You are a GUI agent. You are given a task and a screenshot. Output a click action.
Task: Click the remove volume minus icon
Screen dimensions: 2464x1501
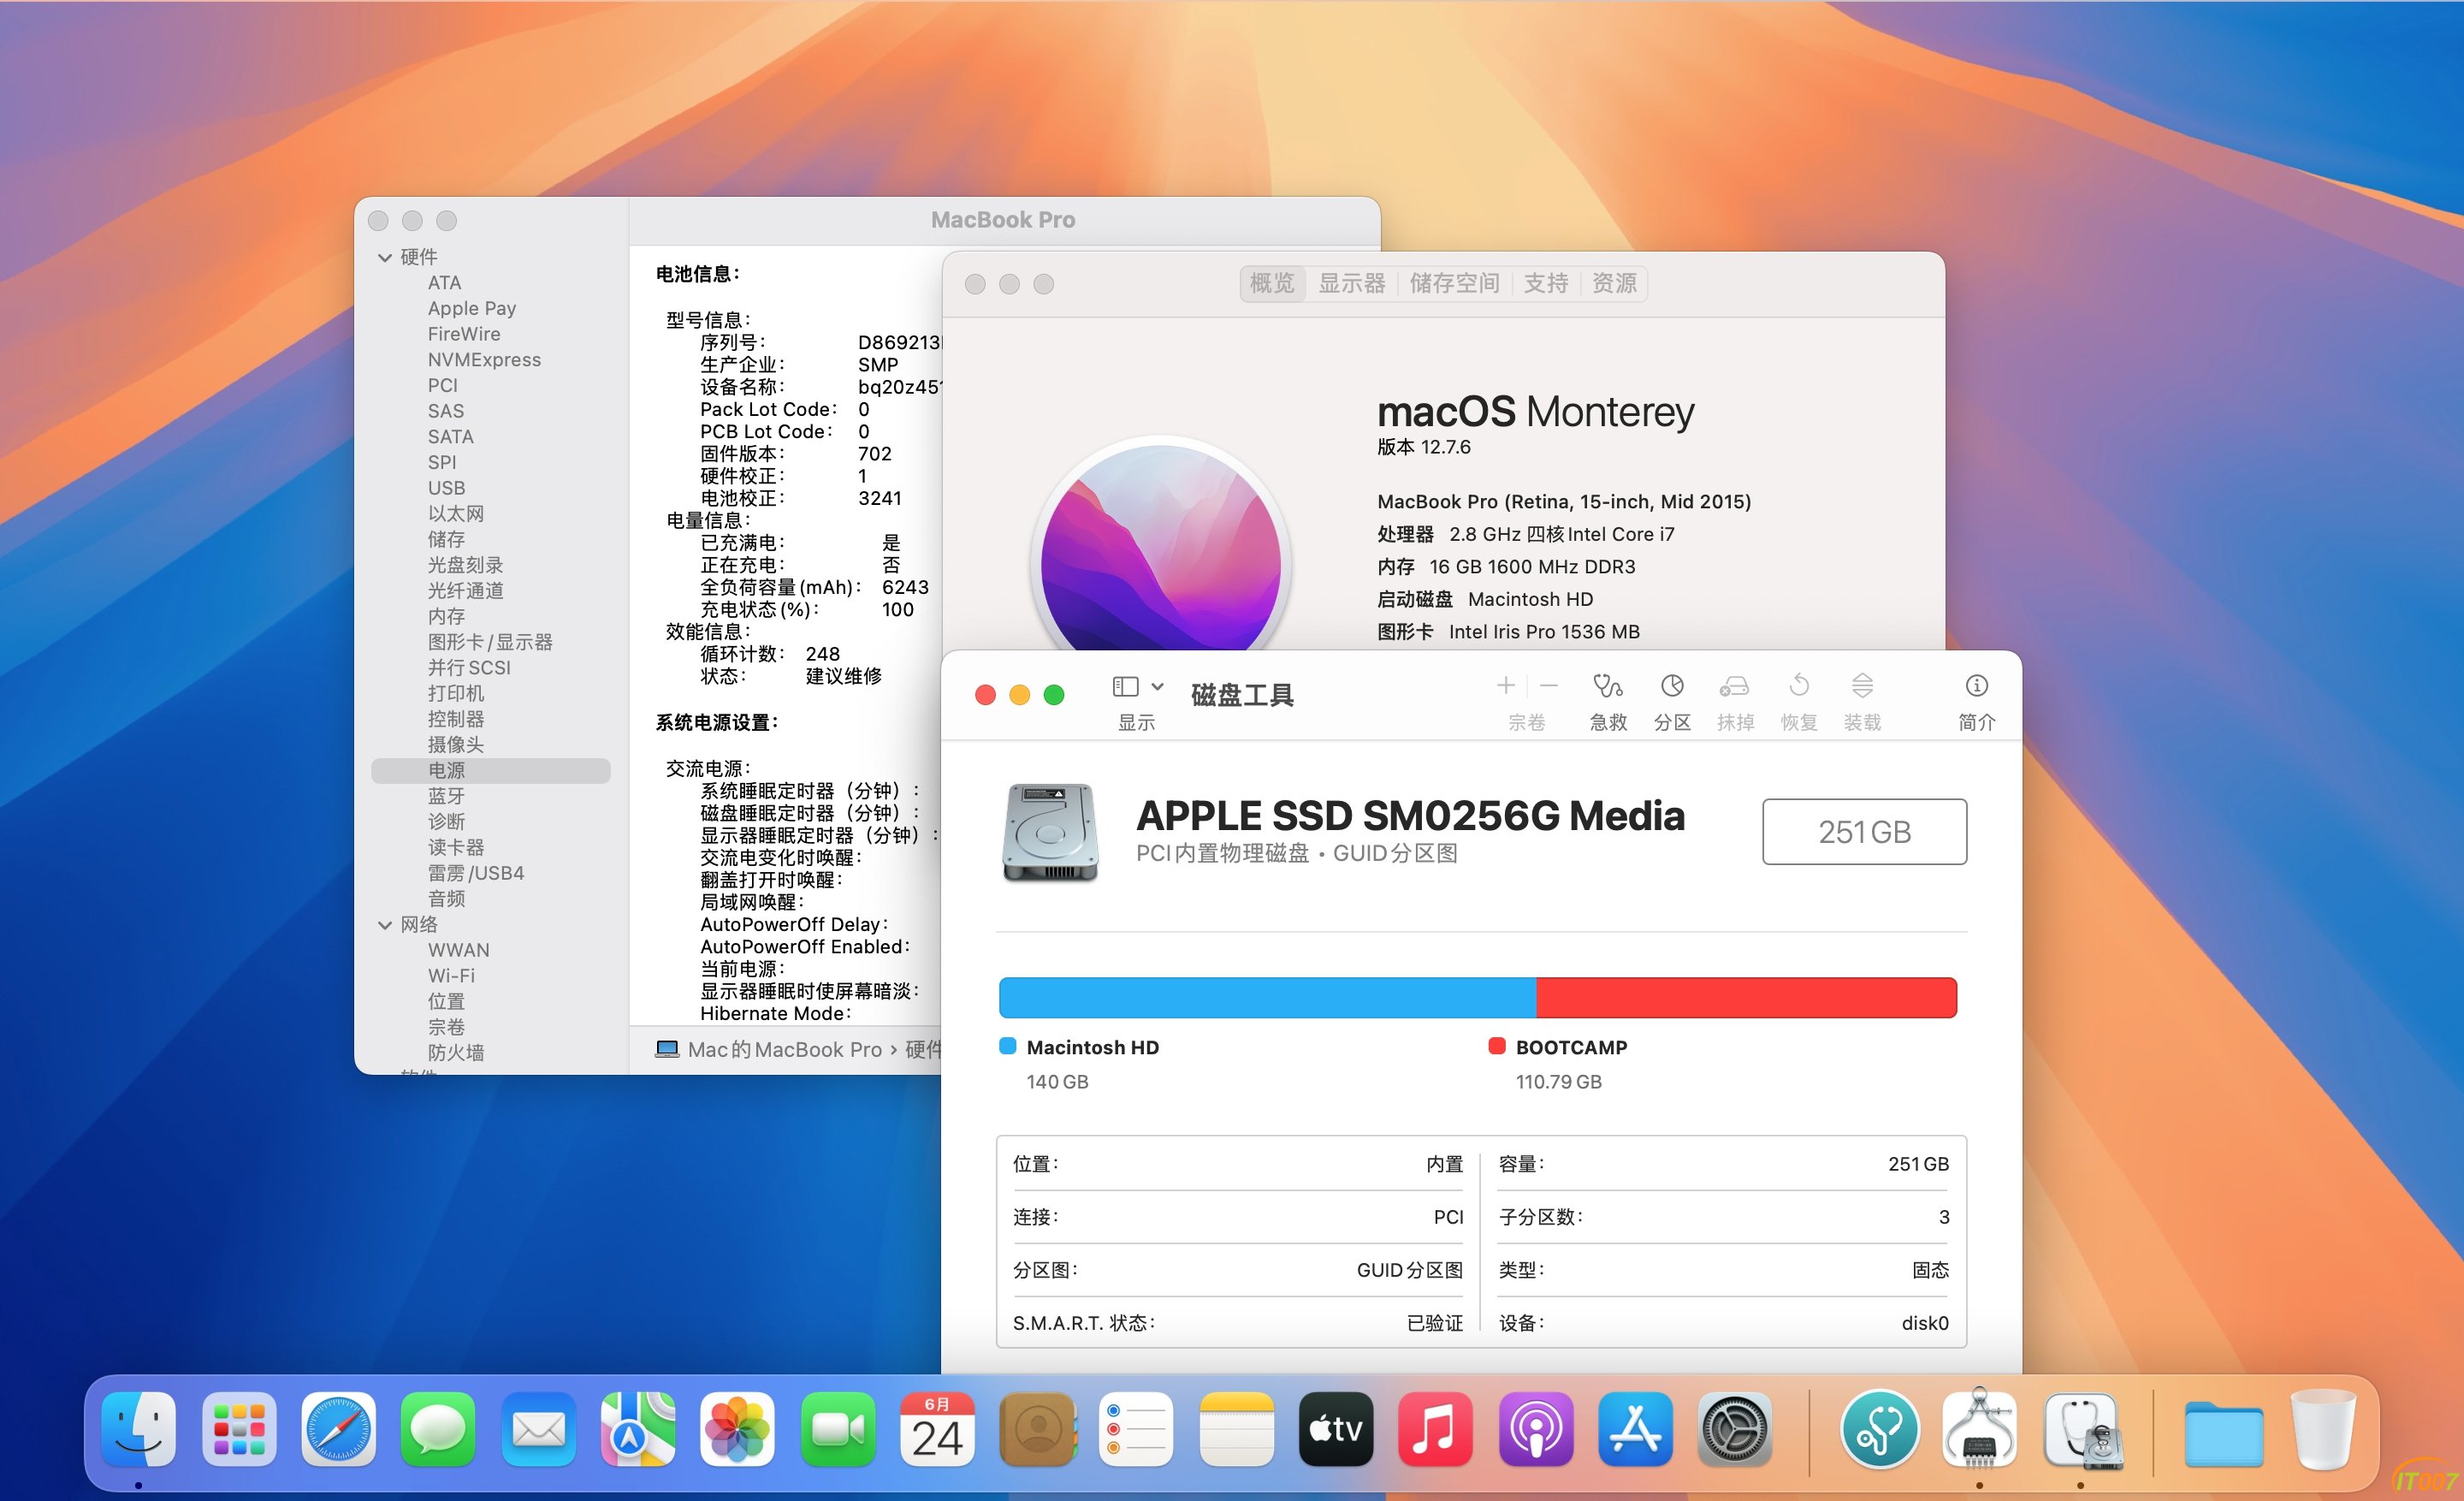(1549, 685)
